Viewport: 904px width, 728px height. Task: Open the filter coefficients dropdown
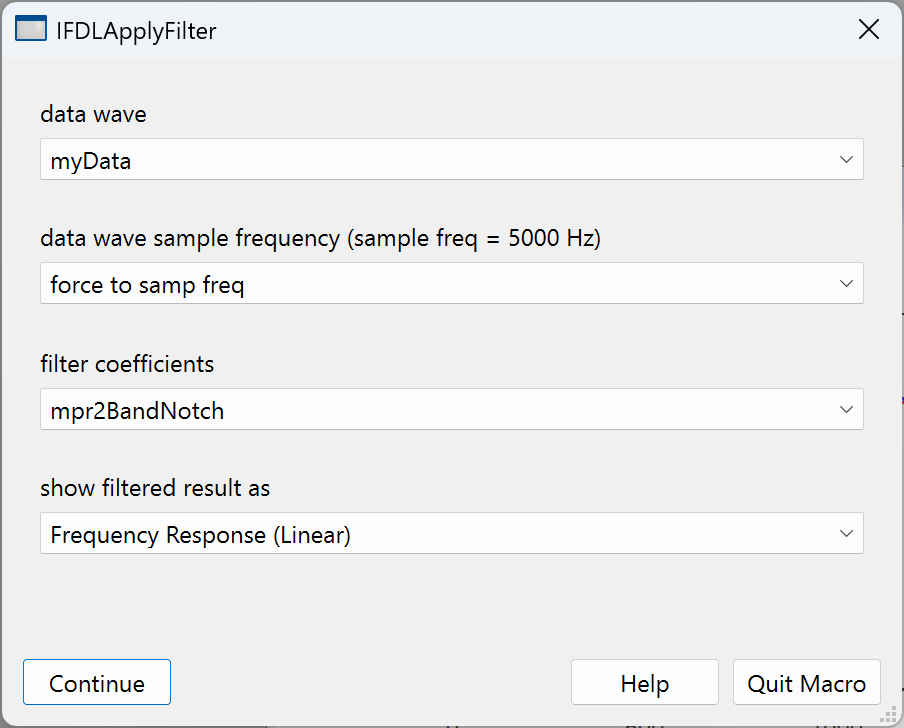pyautogui.click(x=450, y=409)
